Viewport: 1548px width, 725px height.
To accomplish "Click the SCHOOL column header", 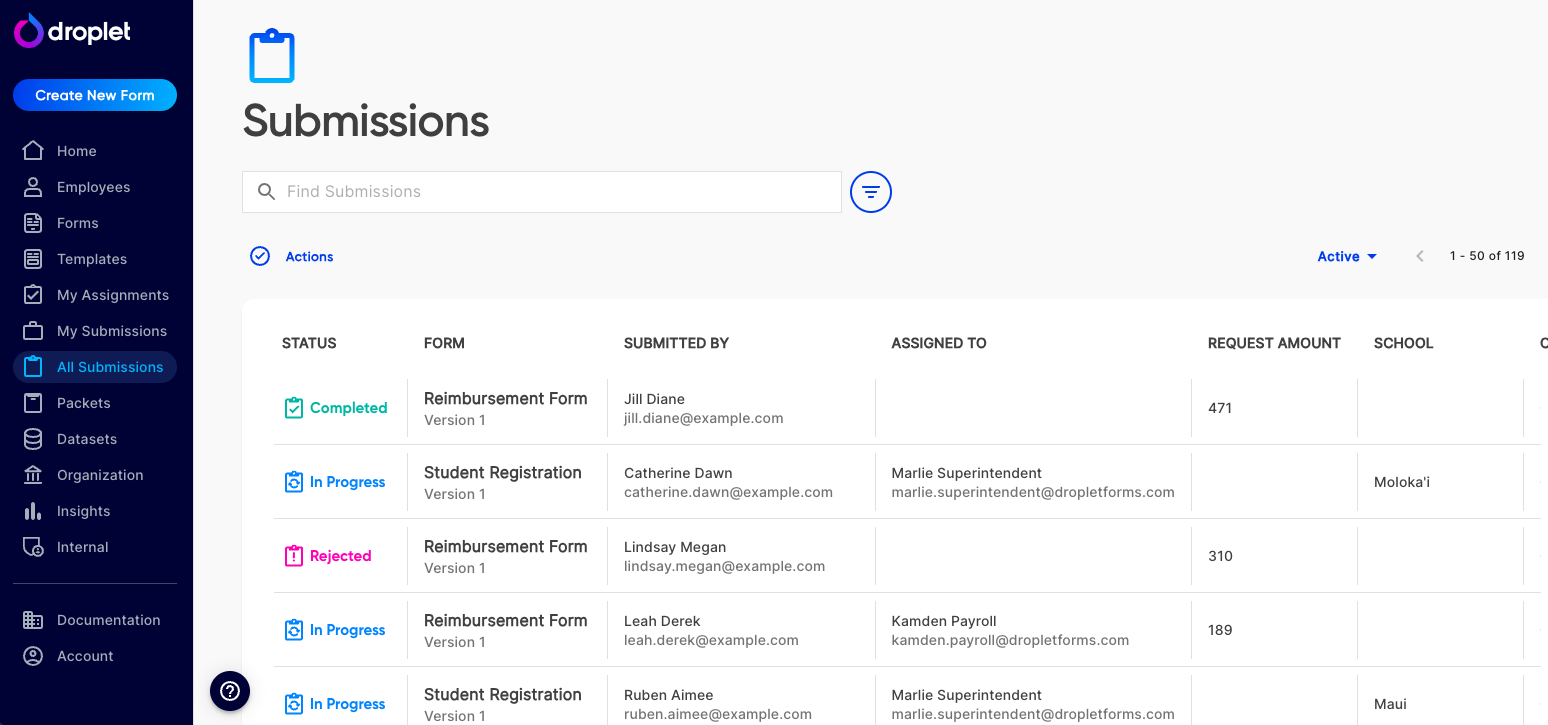I will [x=1403, y=343].
